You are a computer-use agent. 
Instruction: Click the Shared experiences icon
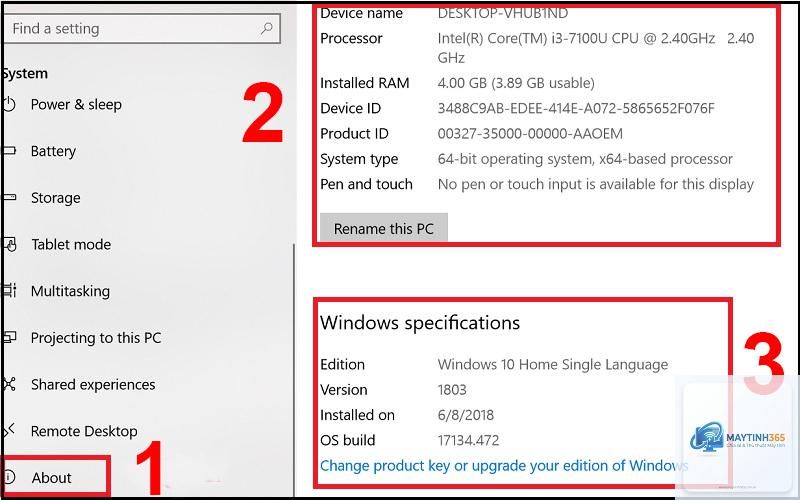click(x=9, y=384)
